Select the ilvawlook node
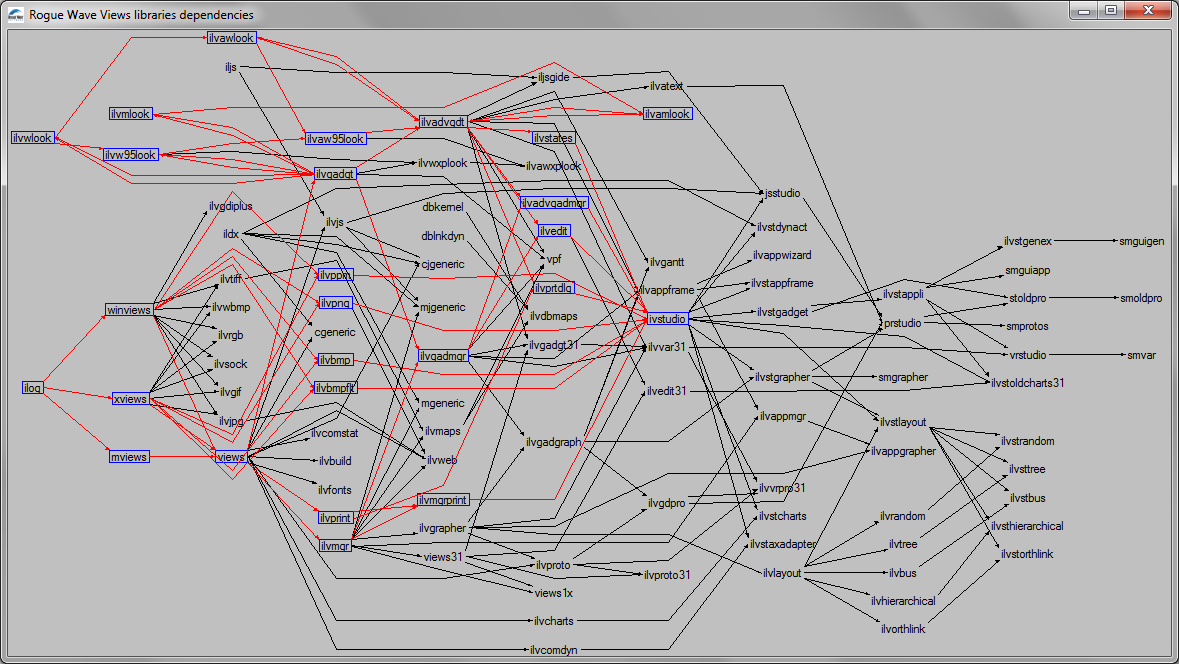Viewport: 1179px width, 664px height. pyautogui.click(x=231, y=38)
